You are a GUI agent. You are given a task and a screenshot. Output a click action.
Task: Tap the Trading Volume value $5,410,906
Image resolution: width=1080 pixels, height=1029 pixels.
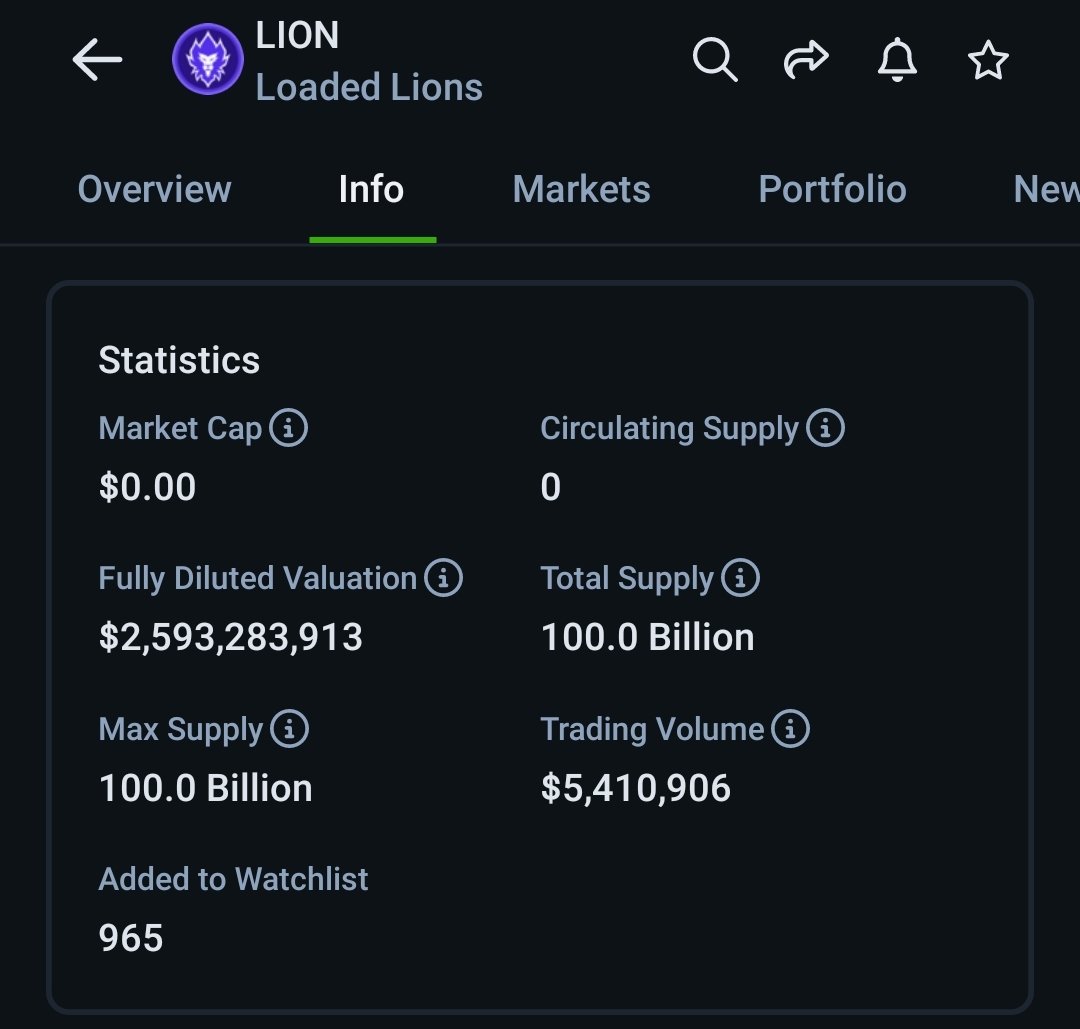635,789
